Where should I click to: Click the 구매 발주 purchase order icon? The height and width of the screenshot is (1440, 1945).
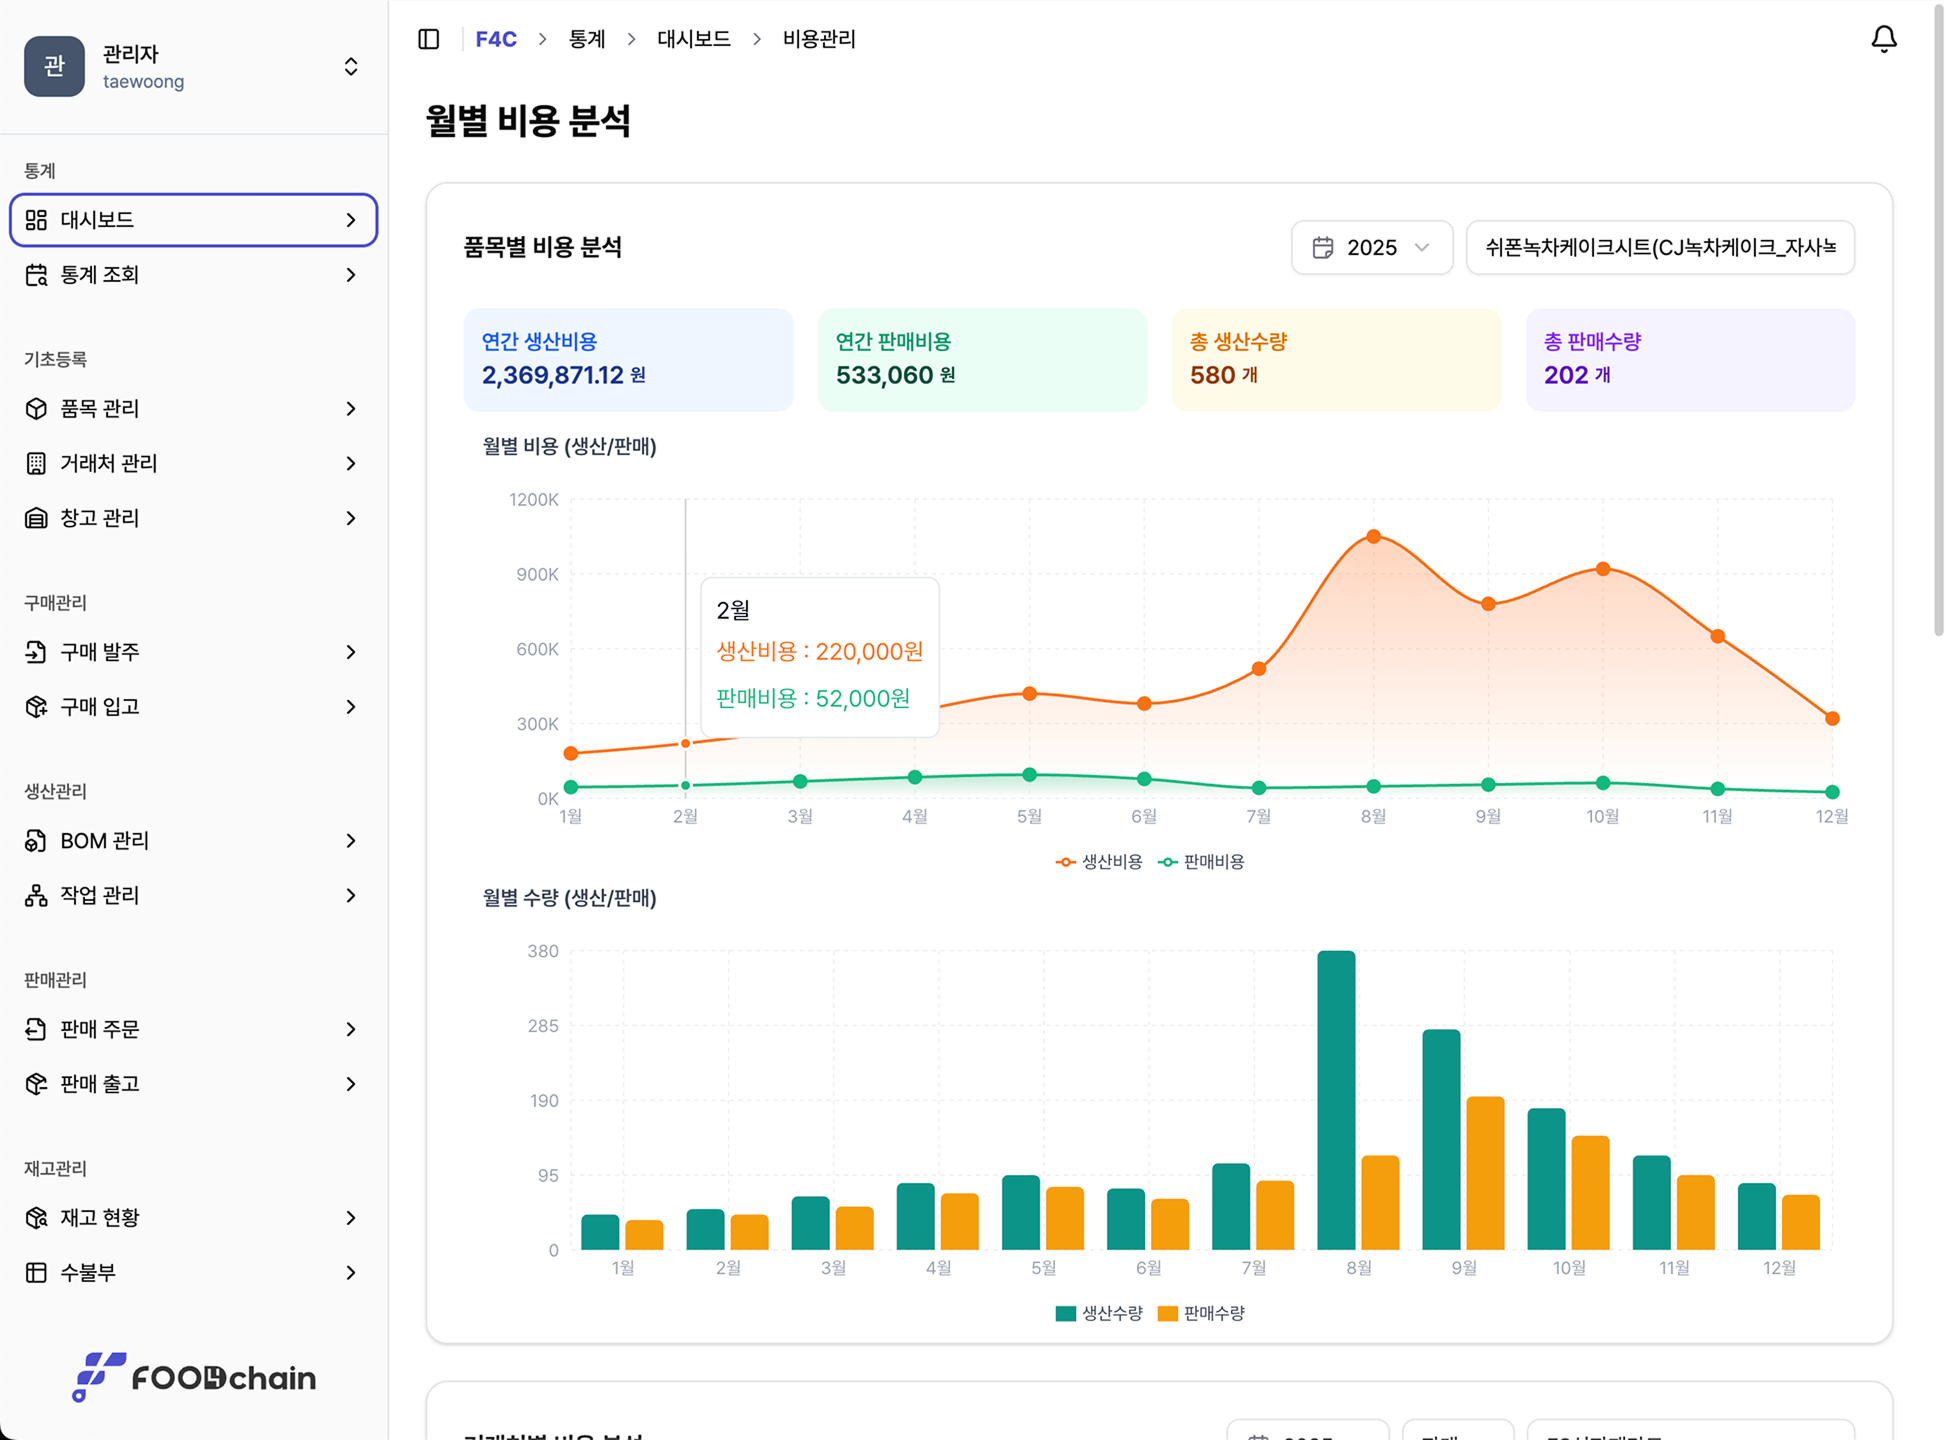coord(36,652)
